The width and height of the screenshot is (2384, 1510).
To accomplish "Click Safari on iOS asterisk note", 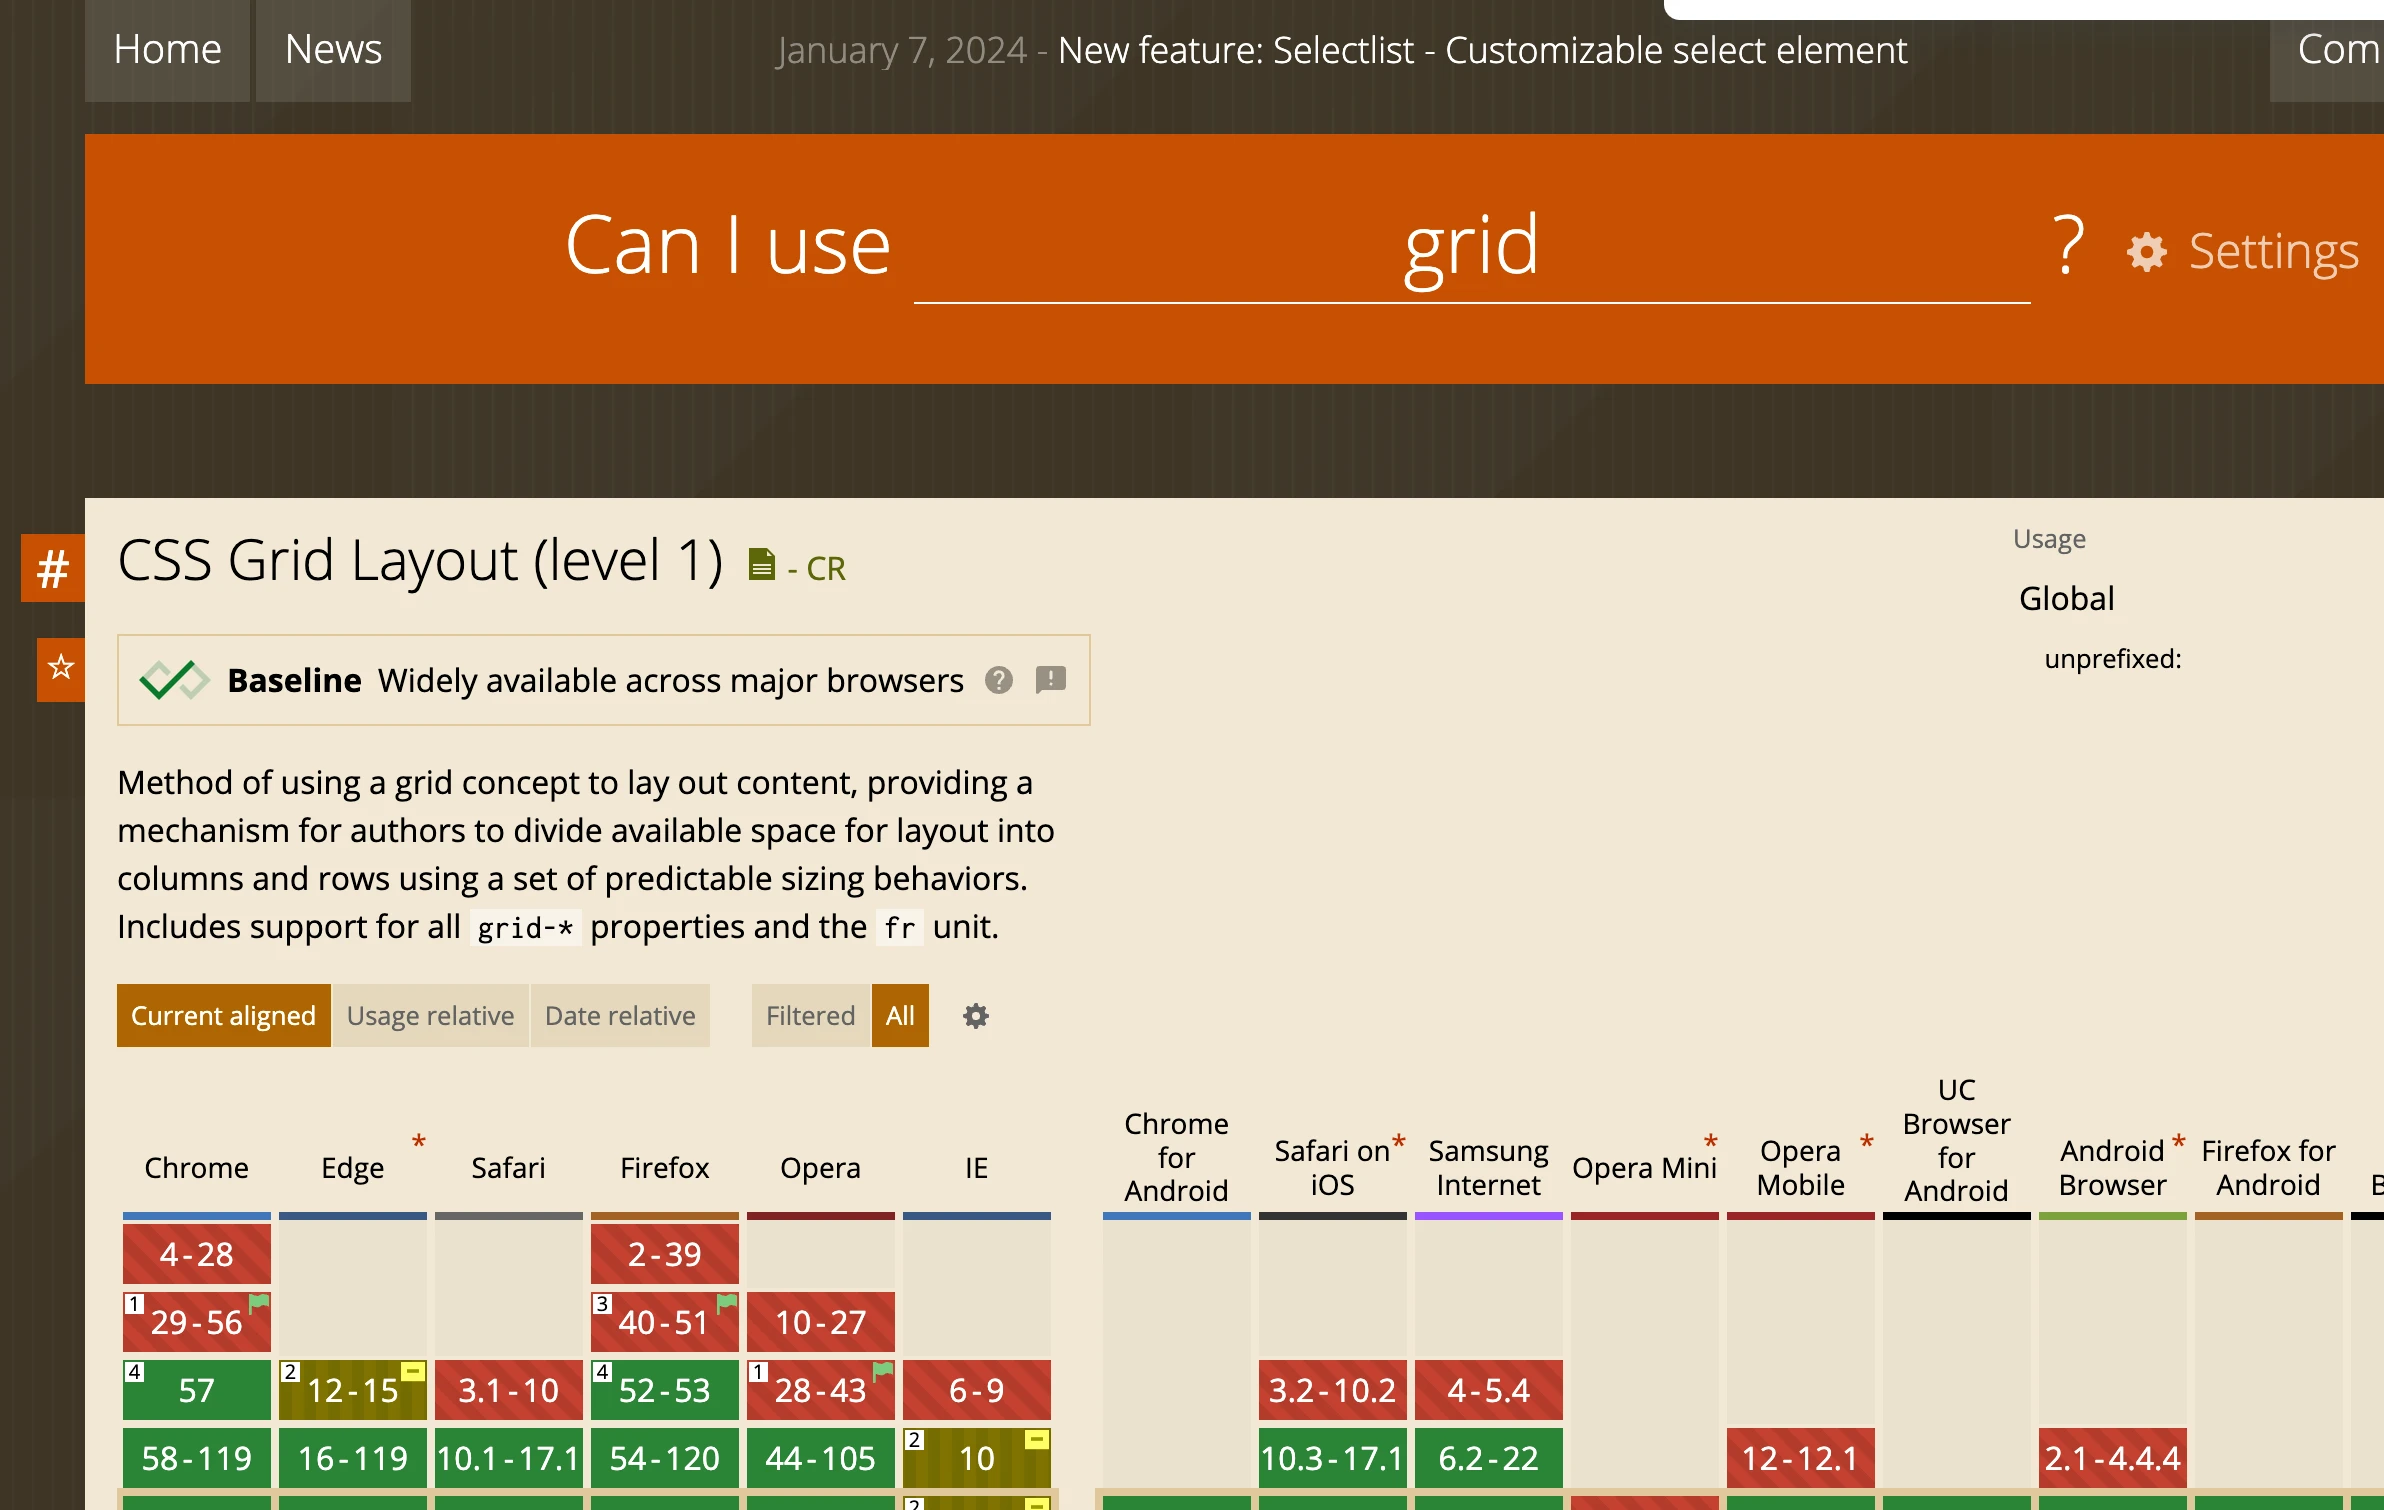I will [x=1399, y=1143].
